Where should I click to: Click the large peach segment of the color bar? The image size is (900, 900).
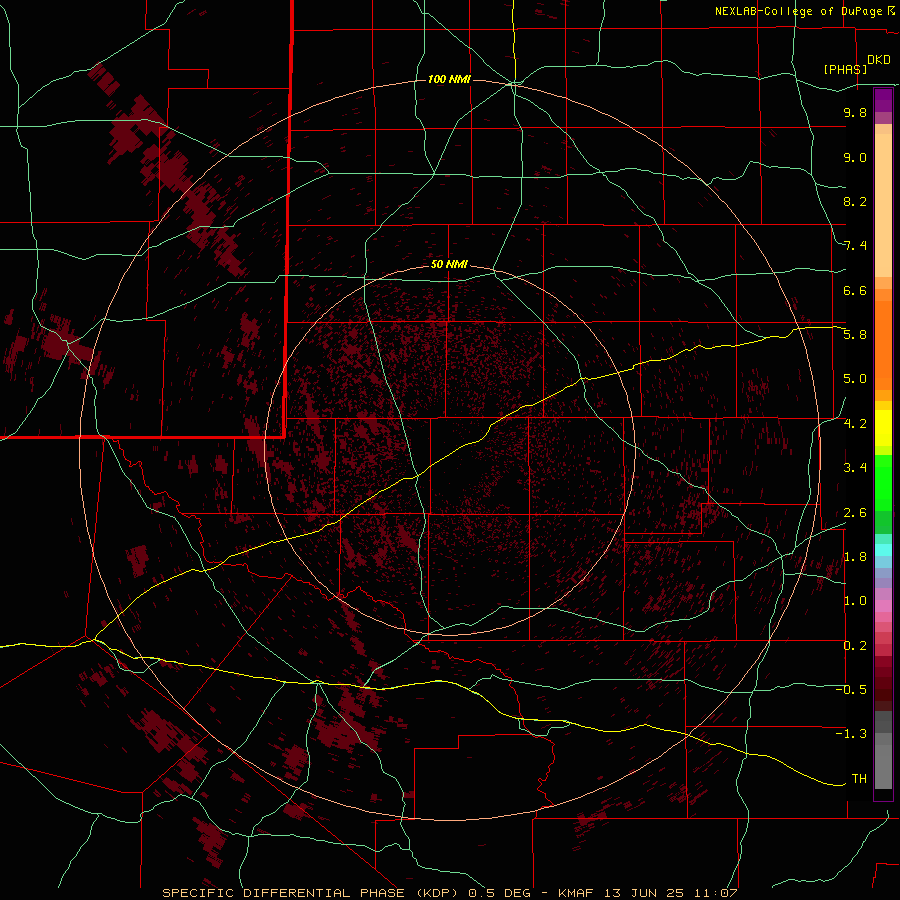[x=883, y=205]
